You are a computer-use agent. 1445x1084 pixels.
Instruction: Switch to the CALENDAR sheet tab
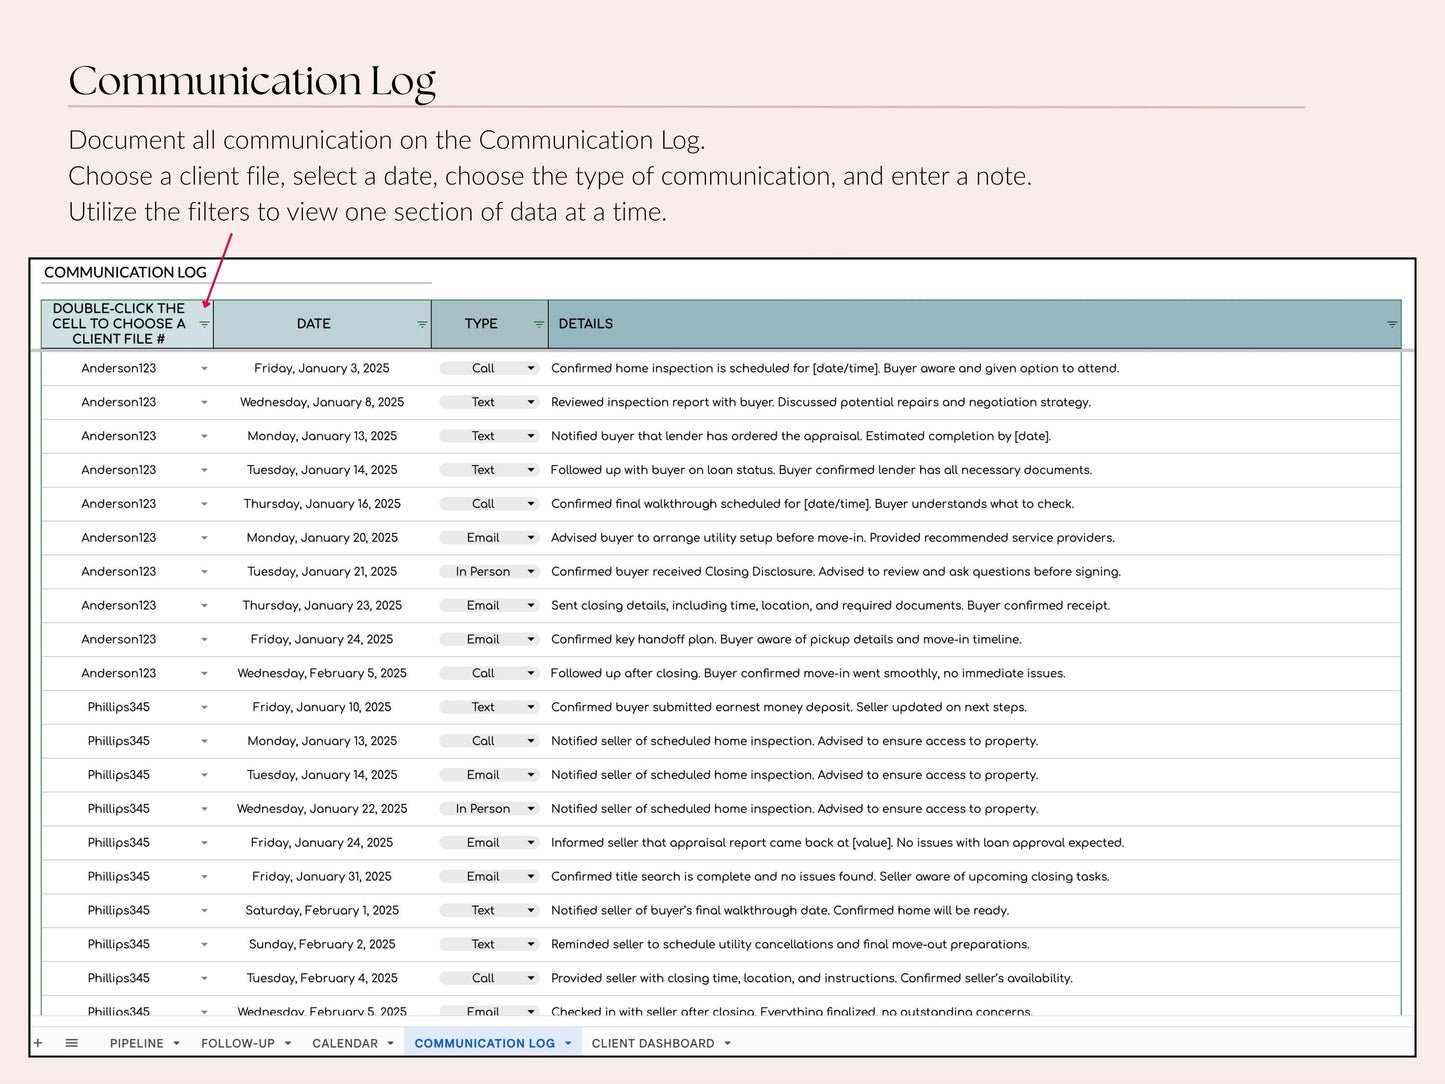(x=345, y=1043)
